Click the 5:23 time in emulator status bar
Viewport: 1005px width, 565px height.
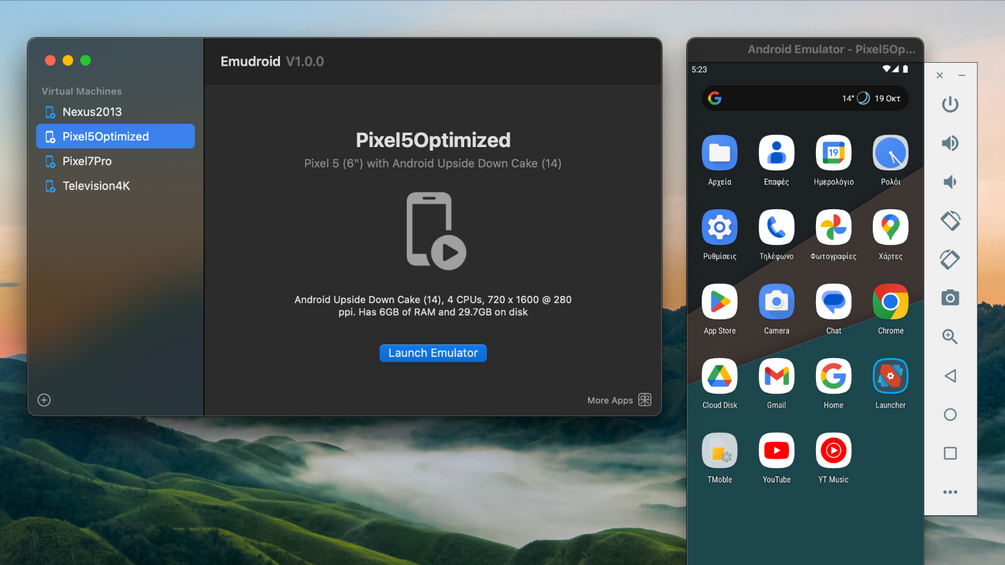tap(699, 70)
